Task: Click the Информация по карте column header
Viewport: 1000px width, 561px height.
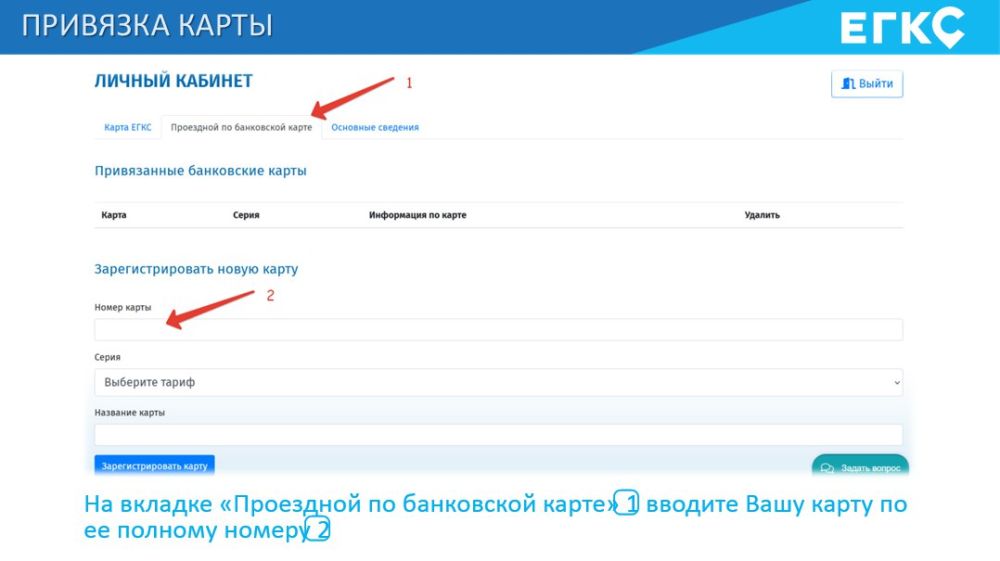Action: coord(417,215)
